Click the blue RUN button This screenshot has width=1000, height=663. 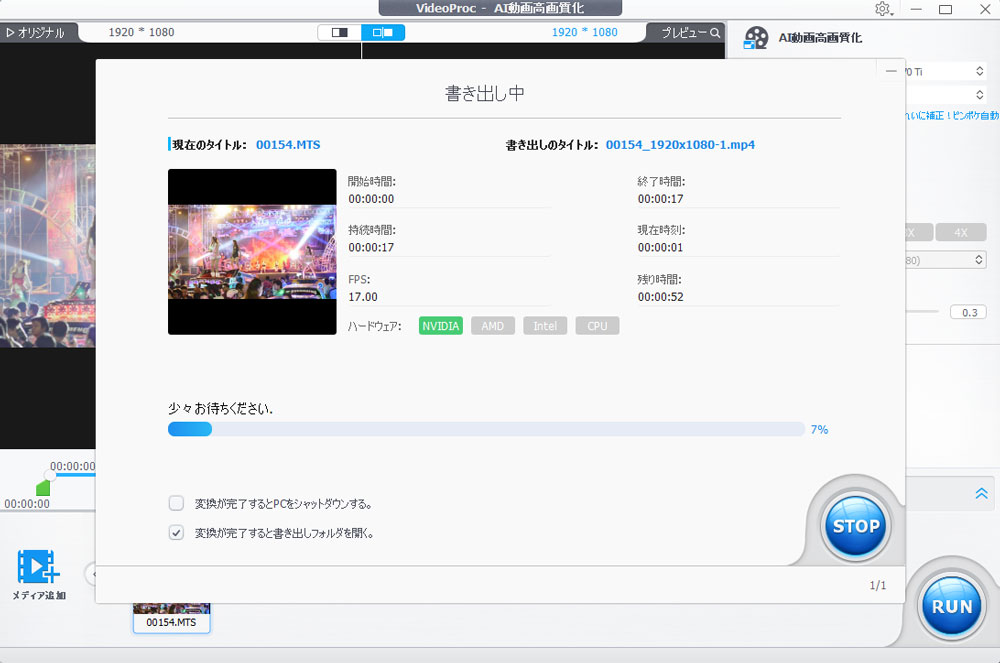click(952, 606)
